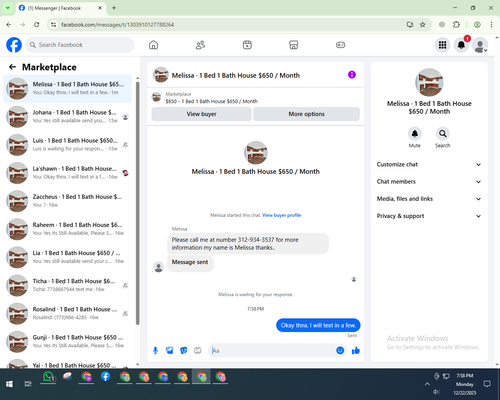The height and width of the screenshot is (400, 500).
Task: Open Ticha conversation in chat list
Action: (x=67, y=285)
